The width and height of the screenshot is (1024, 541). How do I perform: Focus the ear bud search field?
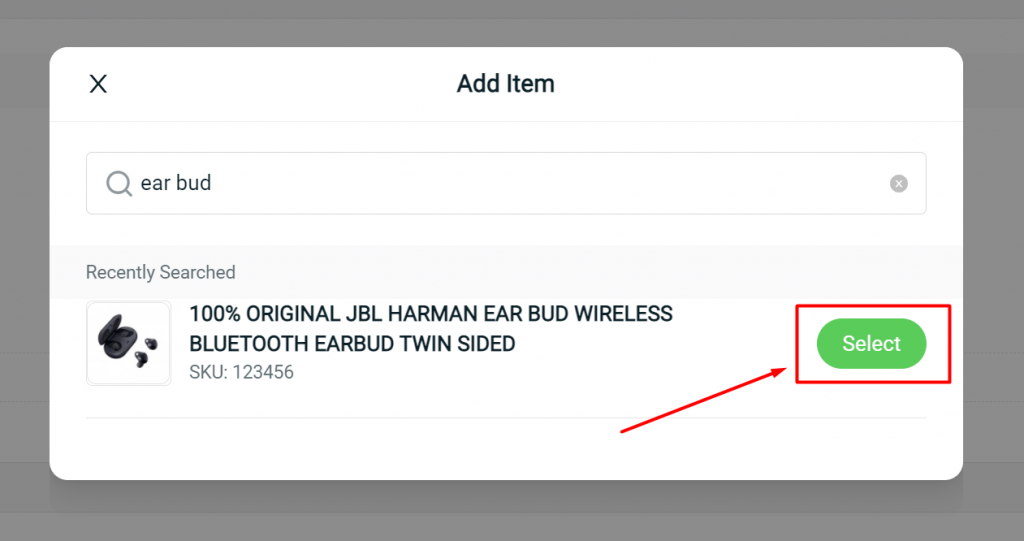(x=506, y=184)
